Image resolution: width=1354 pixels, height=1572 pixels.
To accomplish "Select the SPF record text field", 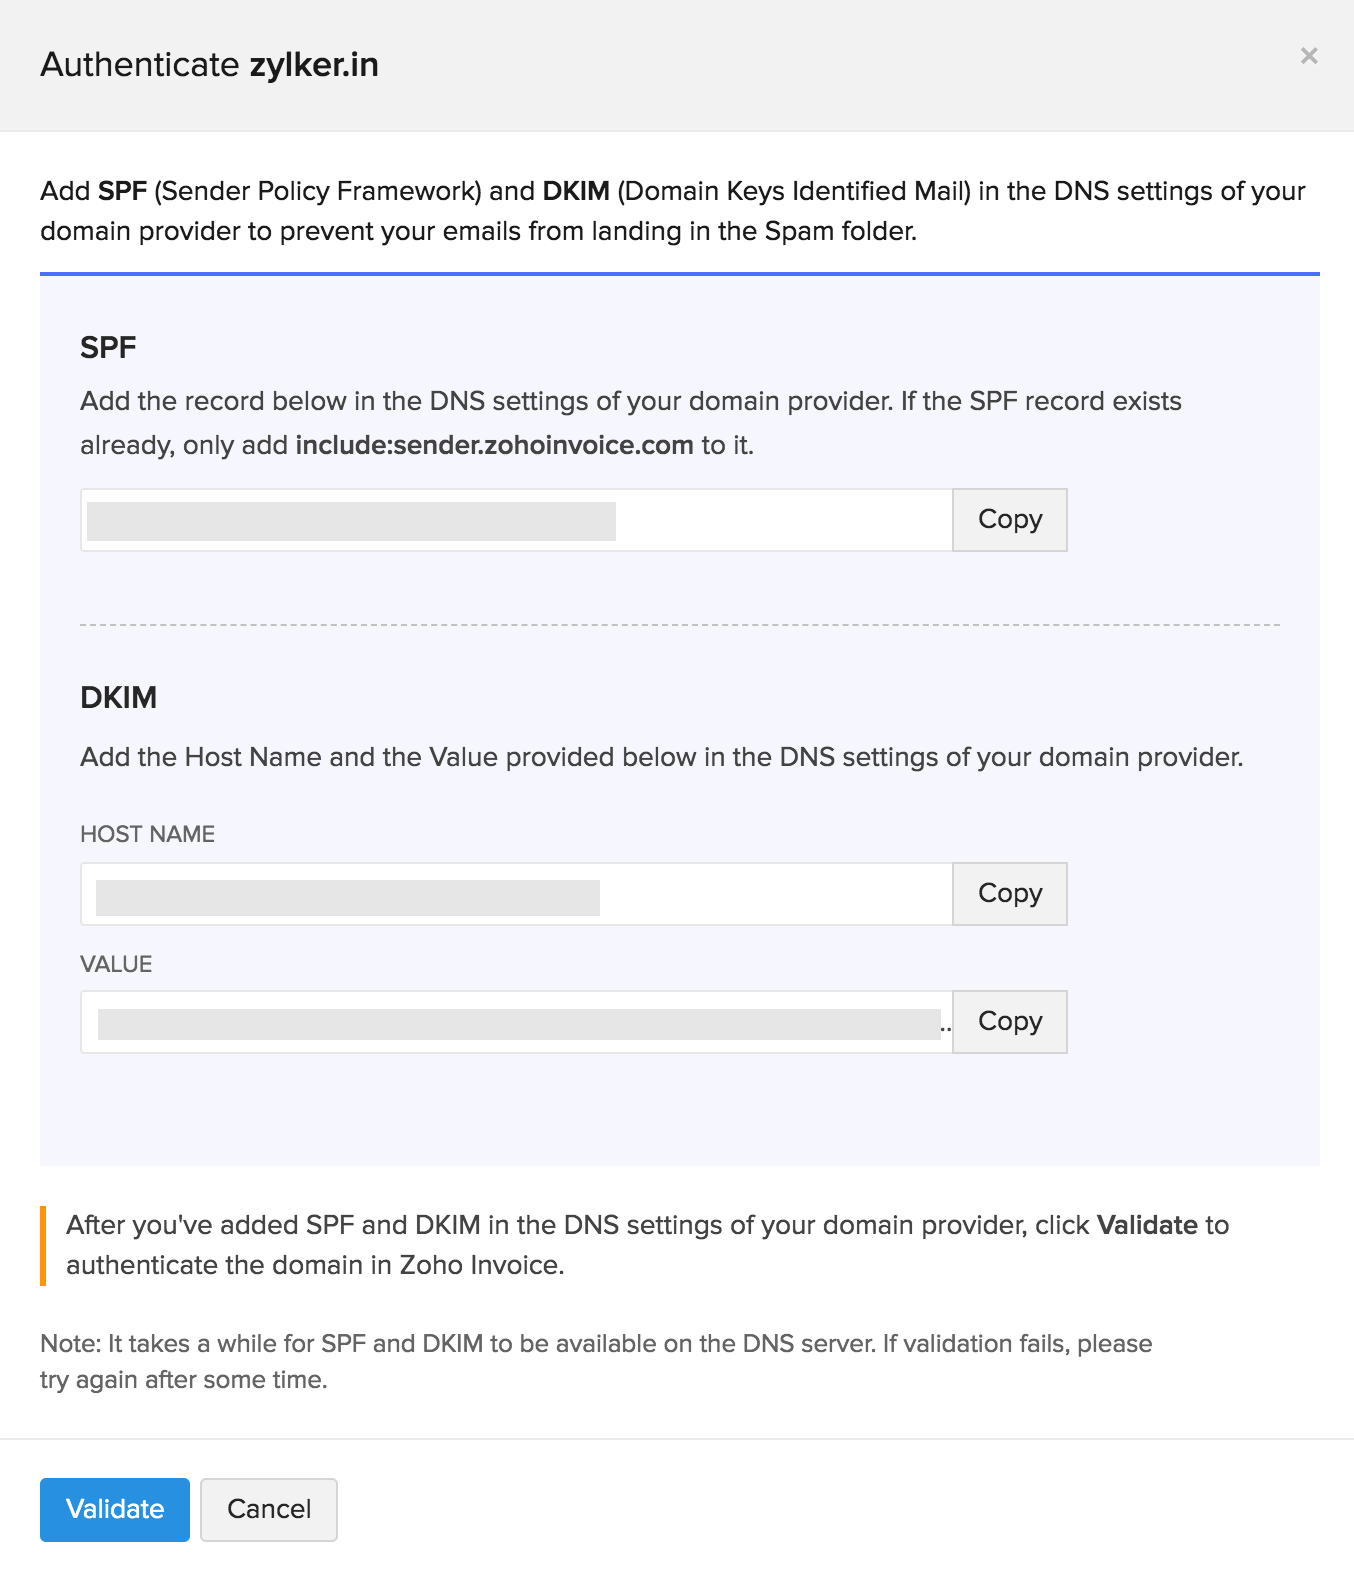I will click(500, 519).
